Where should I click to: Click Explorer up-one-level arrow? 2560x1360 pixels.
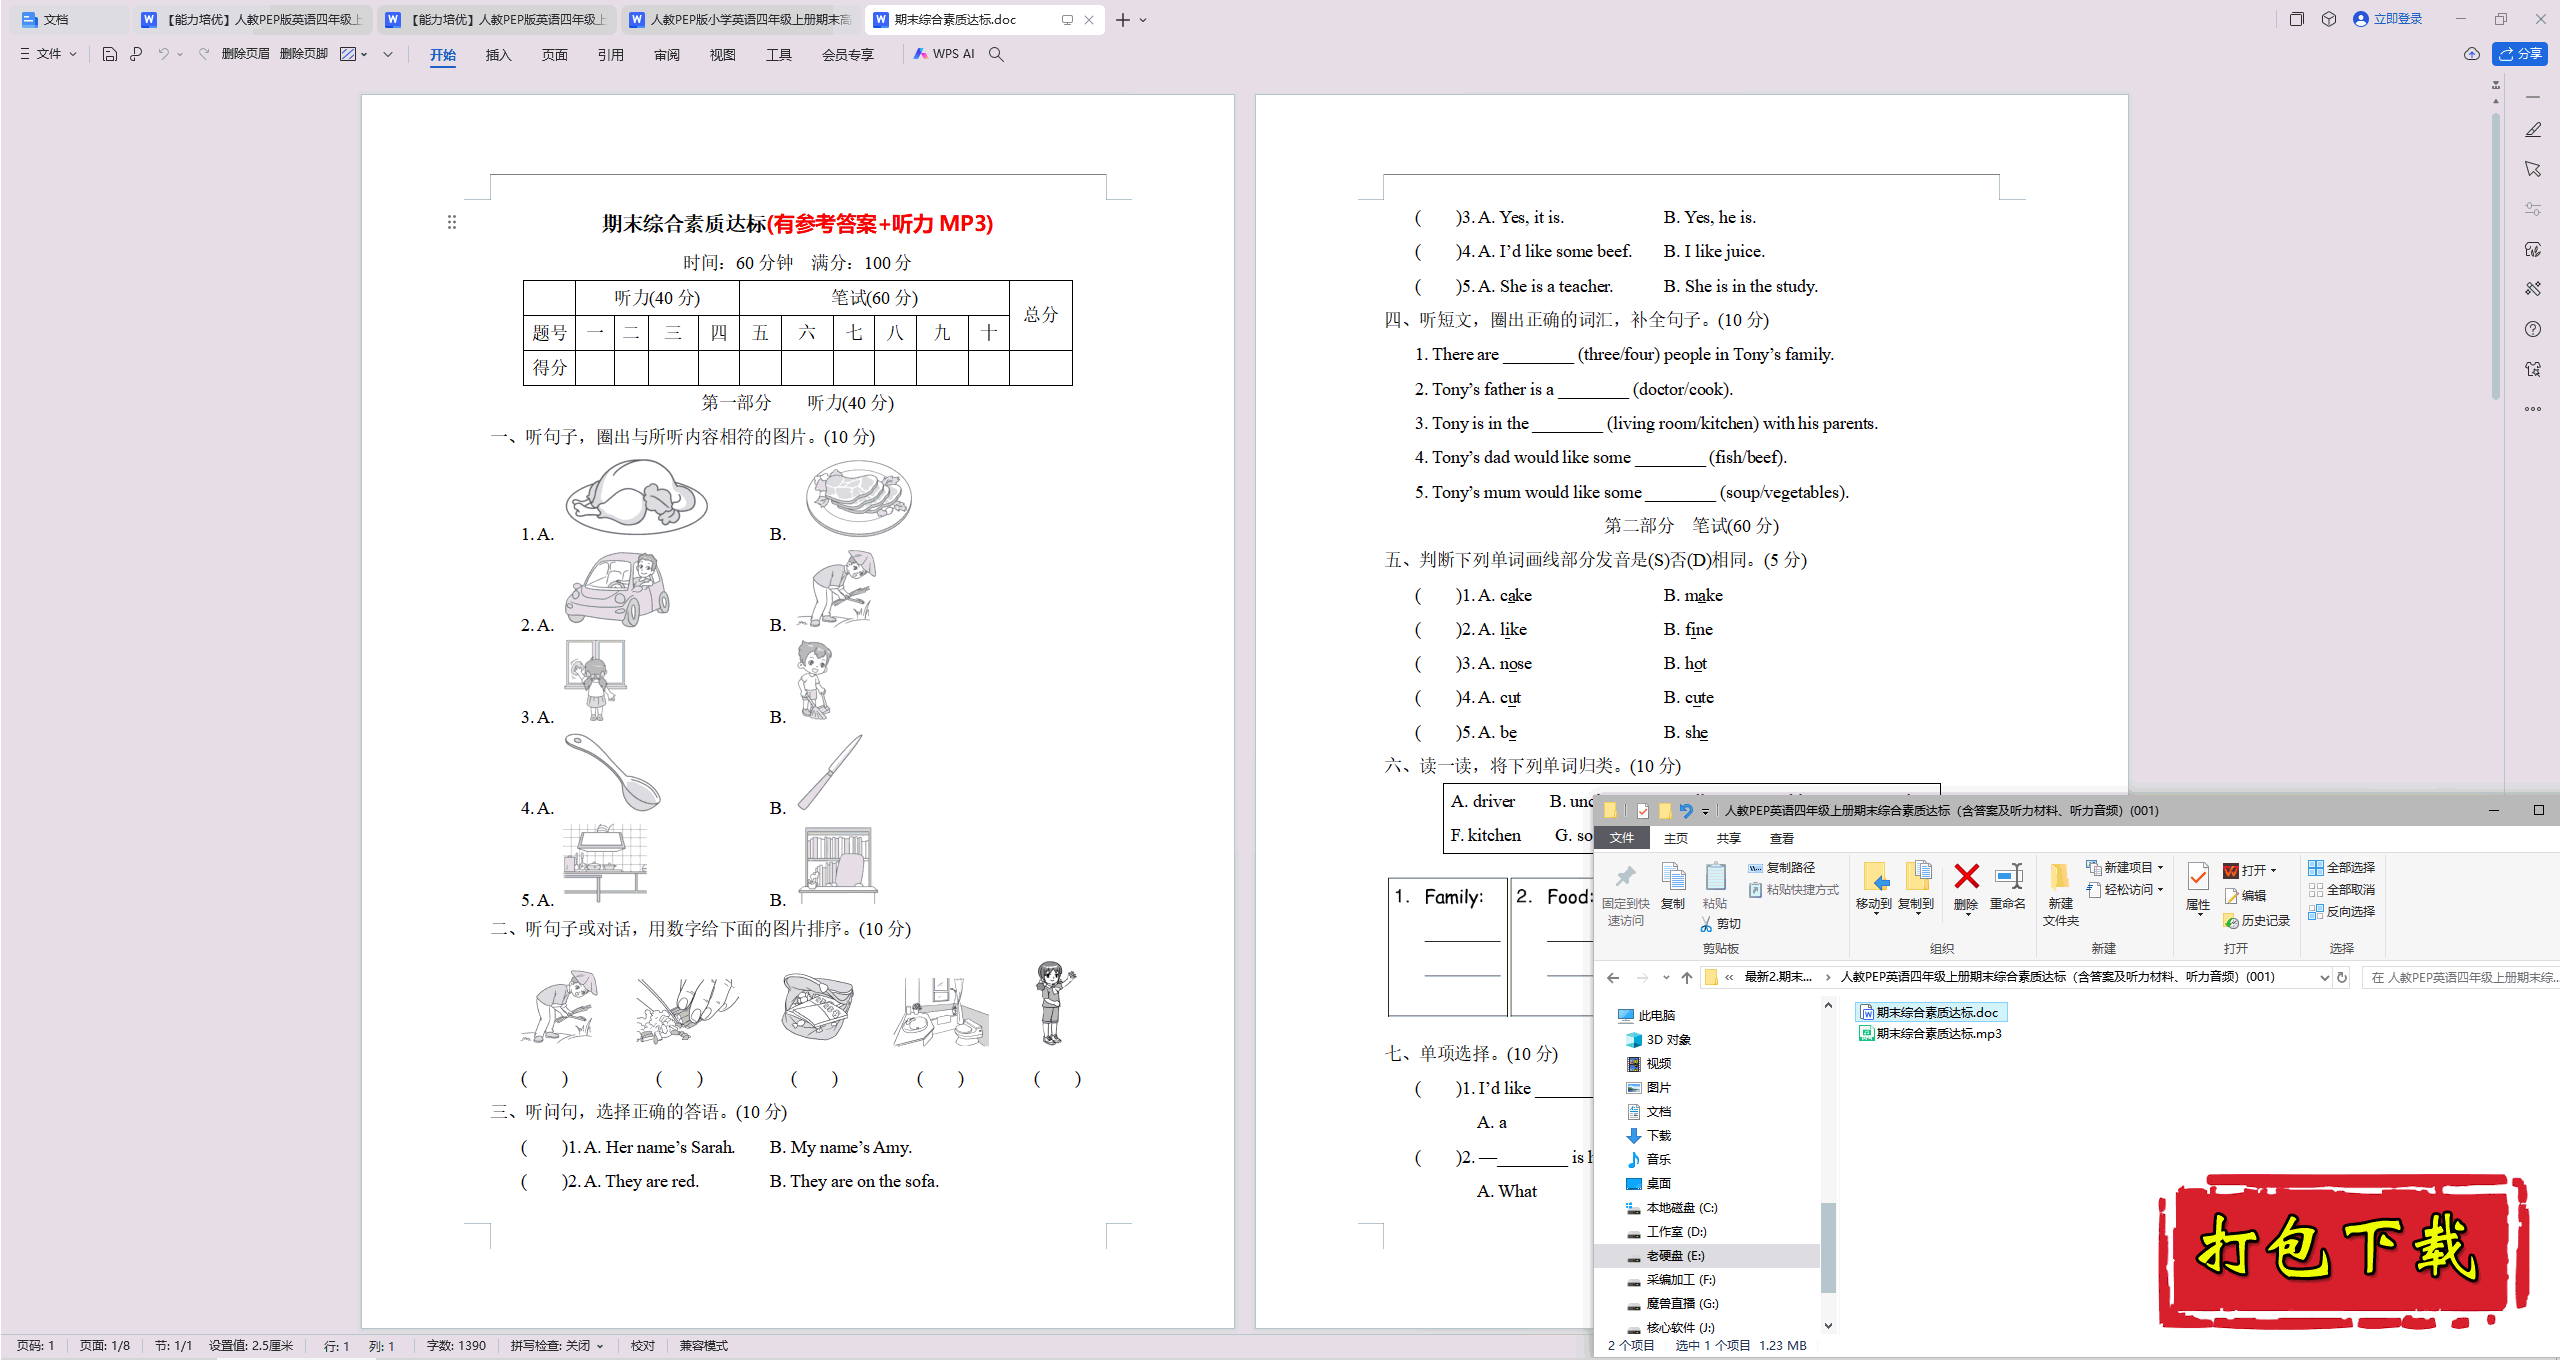pos(1687,977)
